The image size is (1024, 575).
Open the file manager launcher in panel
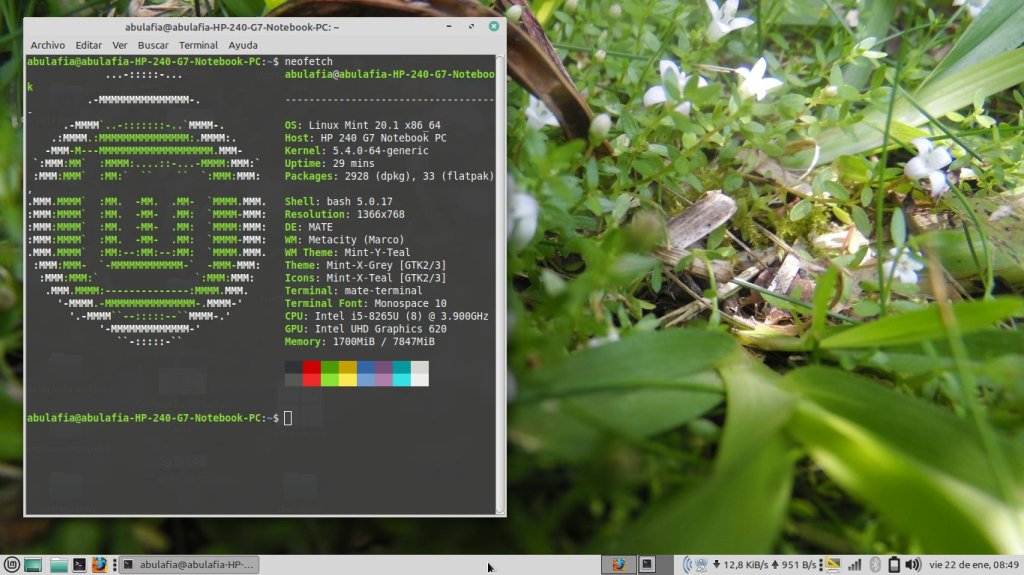[58, 565]
